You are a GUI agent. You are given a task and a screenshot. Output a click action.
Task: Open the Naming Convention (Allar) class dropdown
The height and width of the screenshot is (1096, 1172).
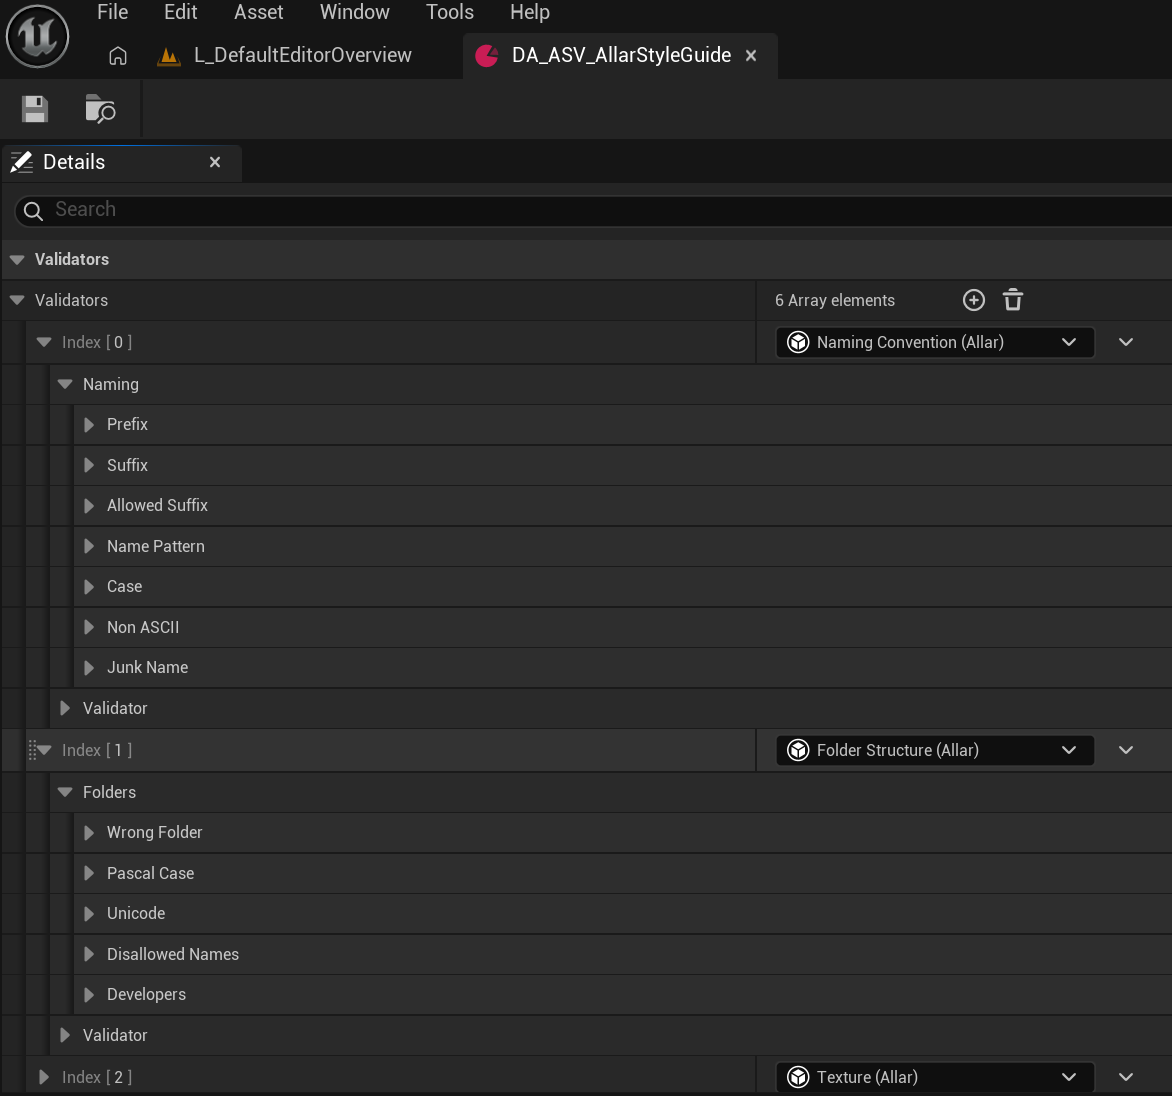(935, 342)
